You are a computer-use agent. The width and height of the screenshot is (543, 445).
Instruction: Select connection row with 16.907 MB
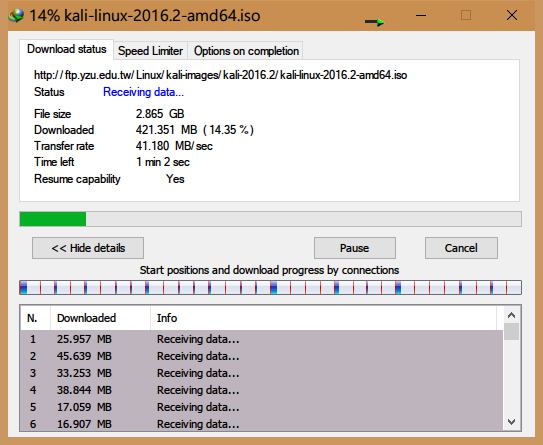261,423
